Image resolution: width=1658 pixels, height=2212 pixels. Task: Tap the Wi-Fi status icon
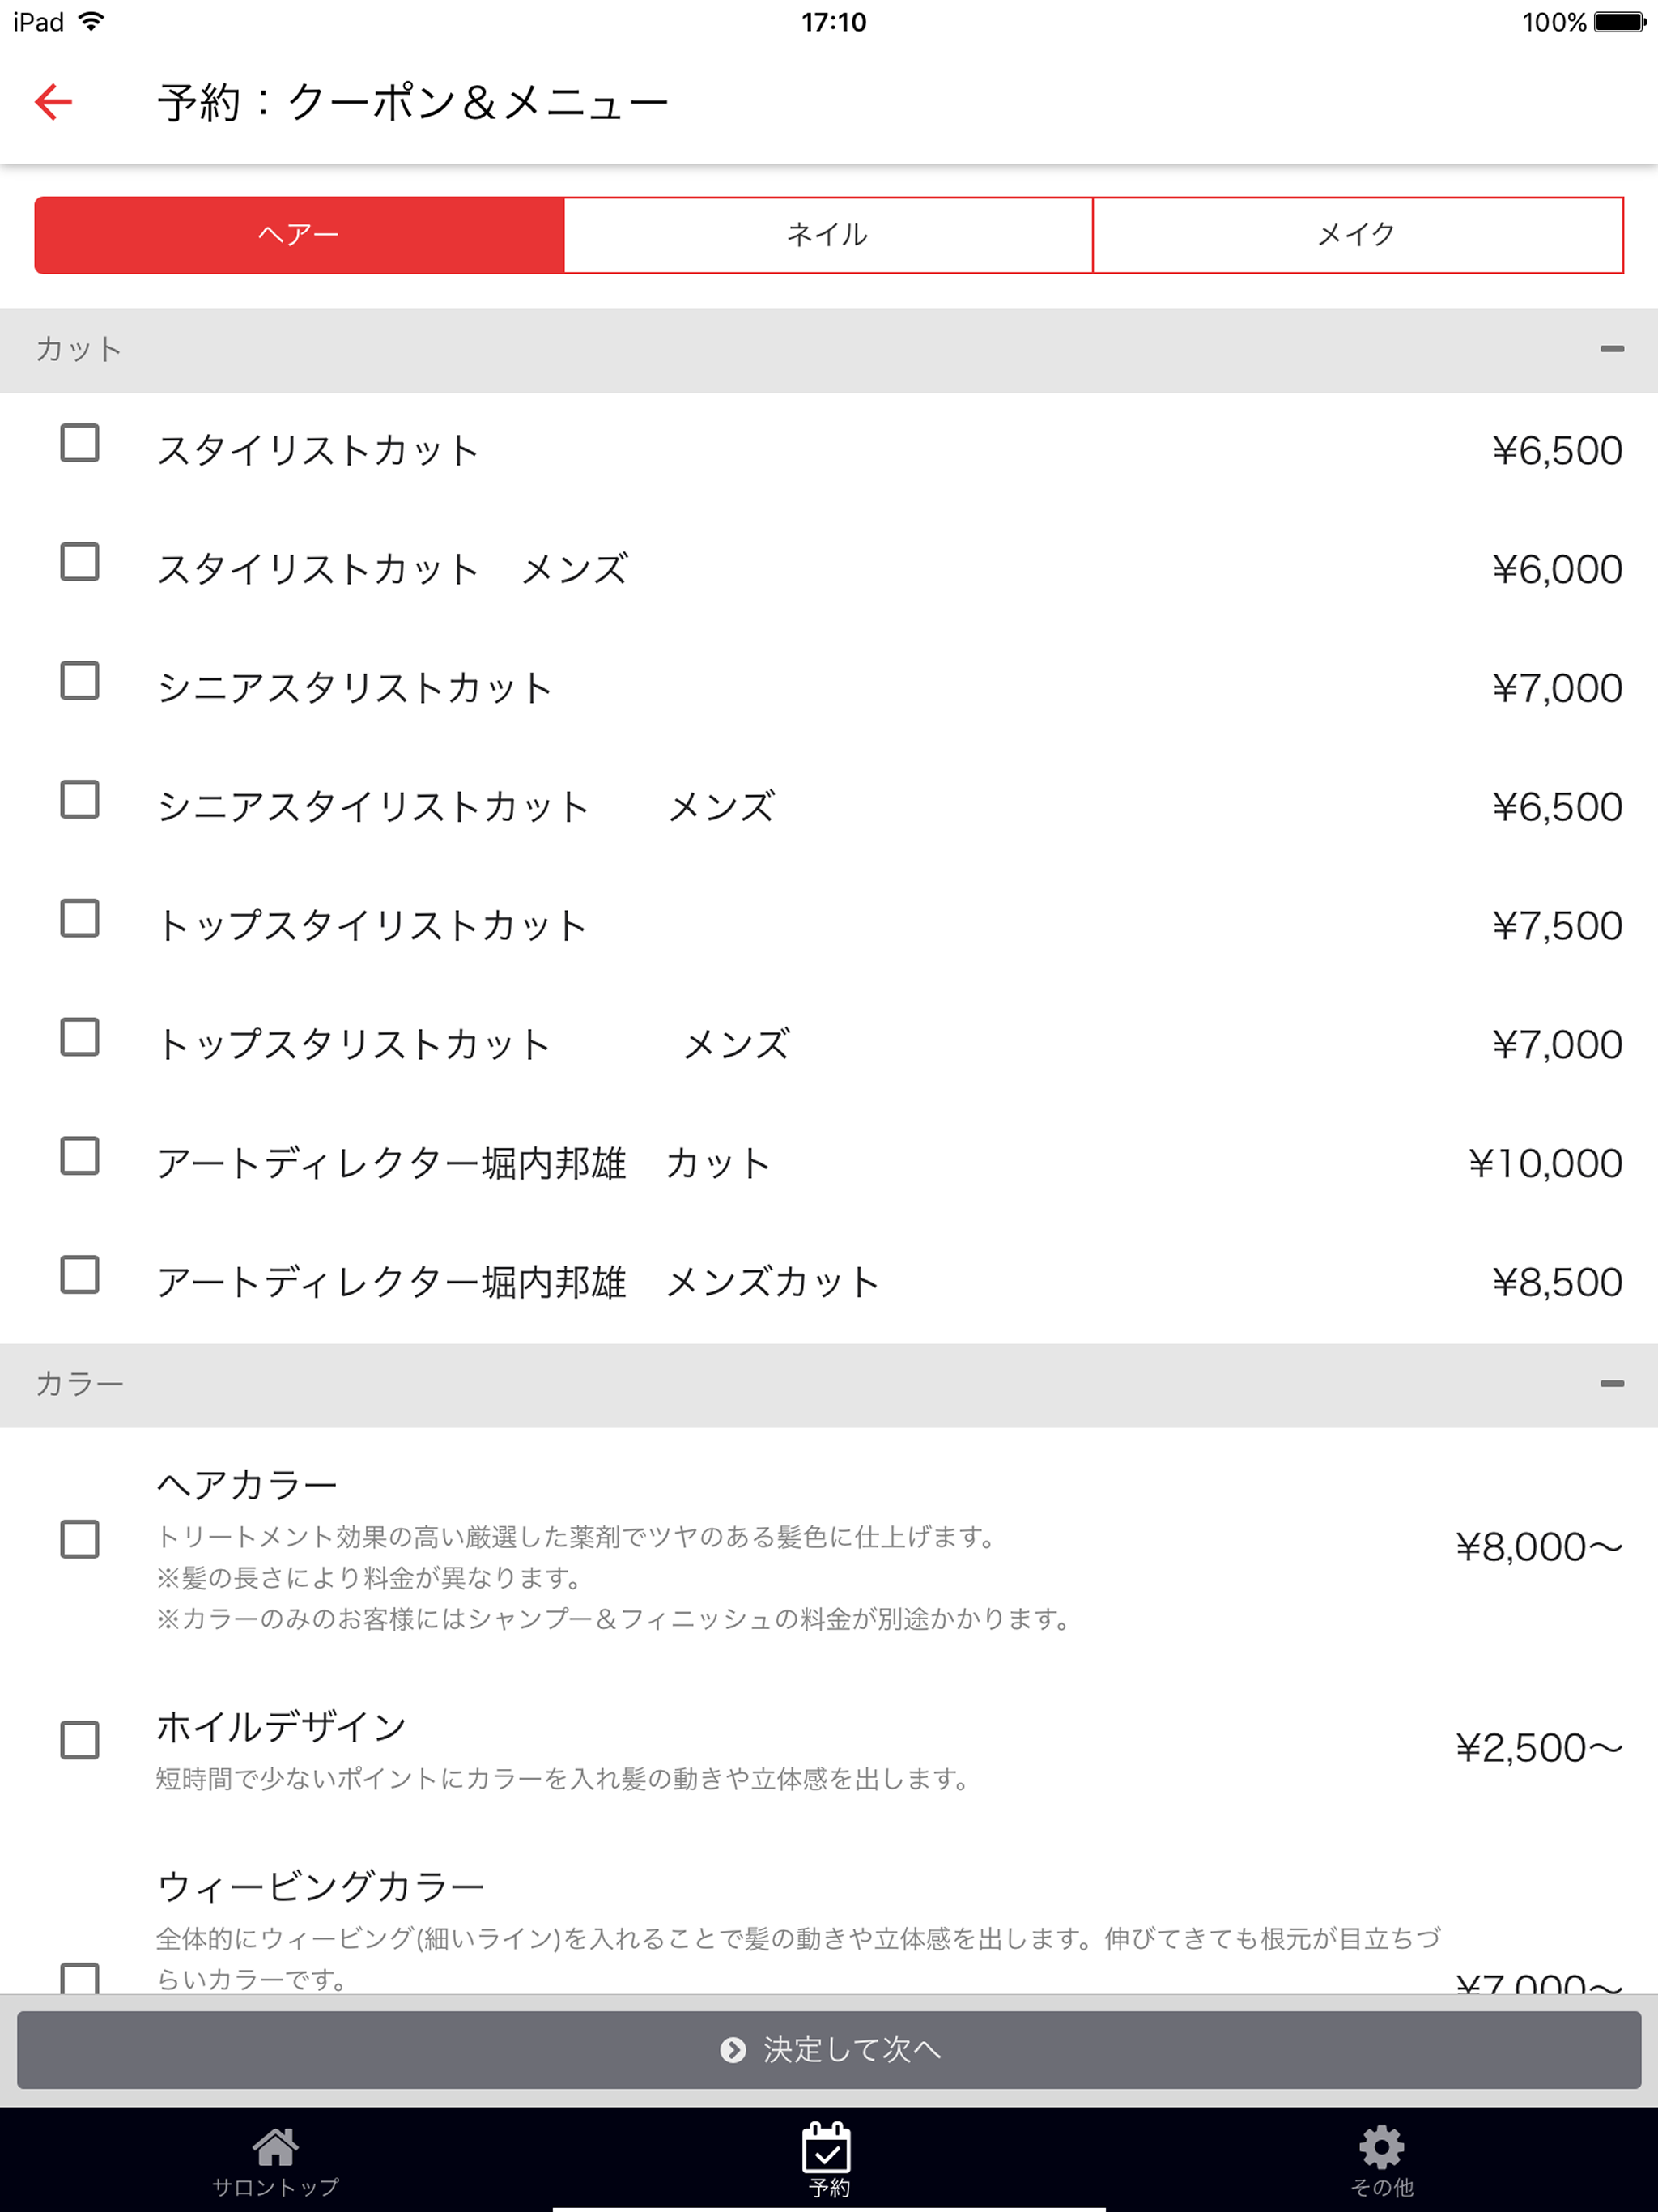point(91,21)
